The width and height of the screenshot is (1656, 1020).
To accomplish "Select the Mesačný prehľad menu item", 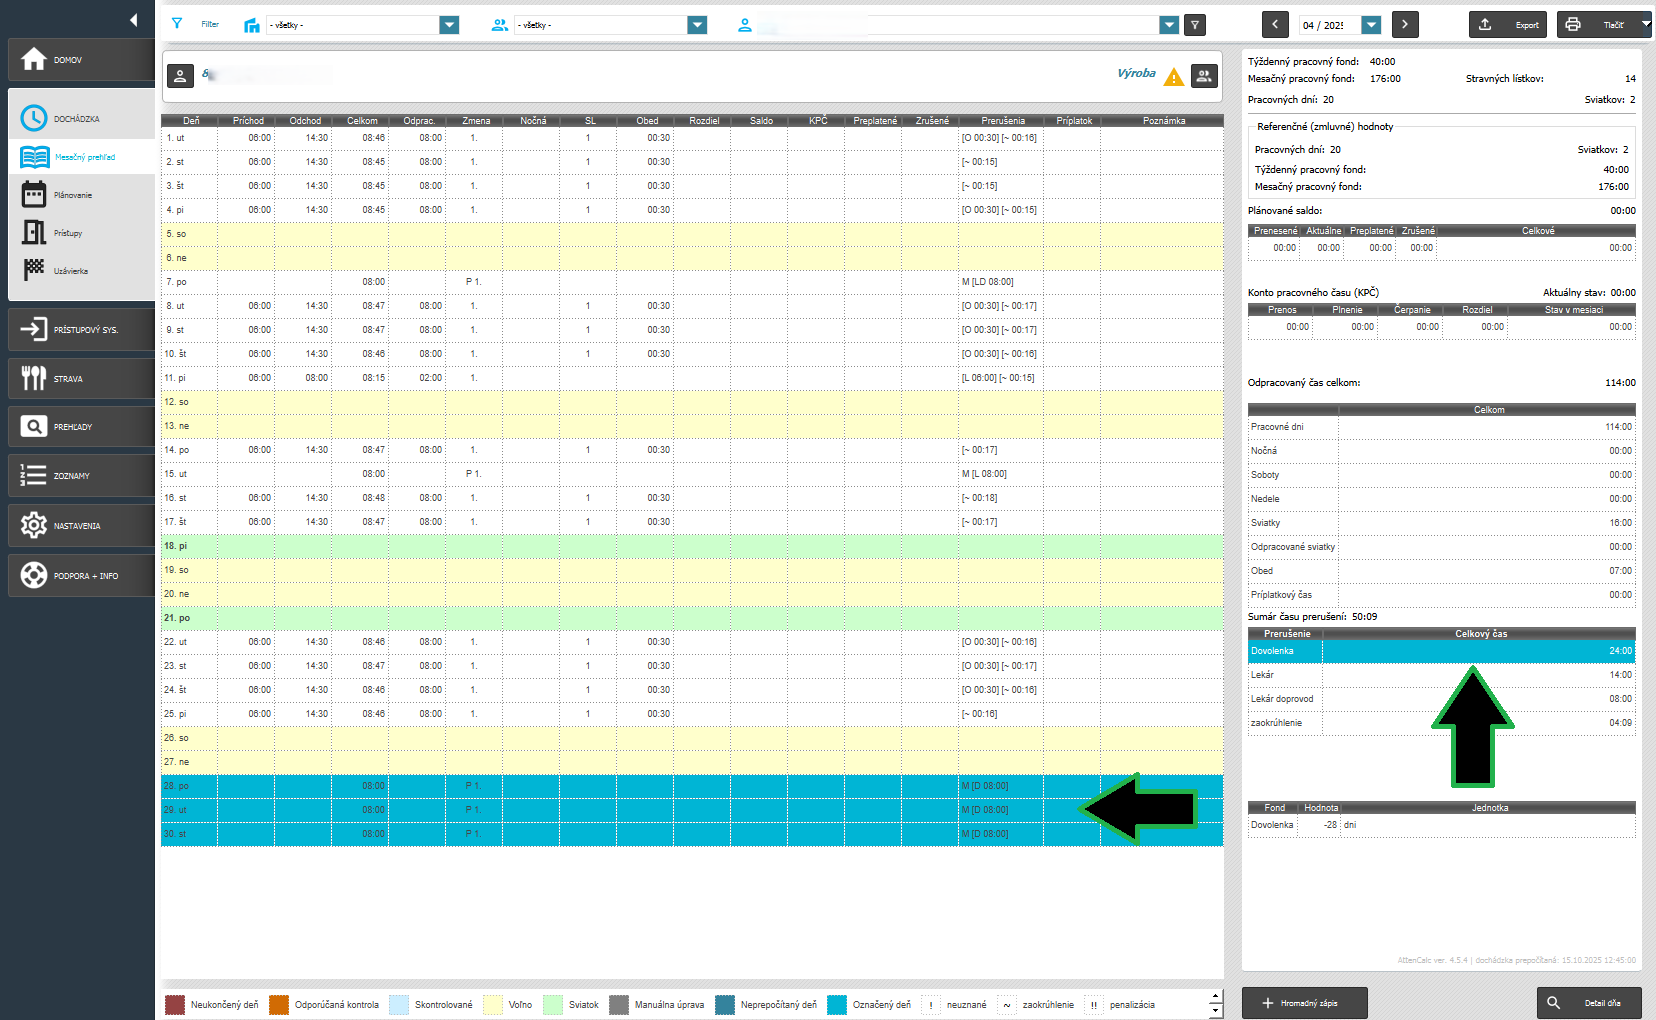I will point(84,157).
